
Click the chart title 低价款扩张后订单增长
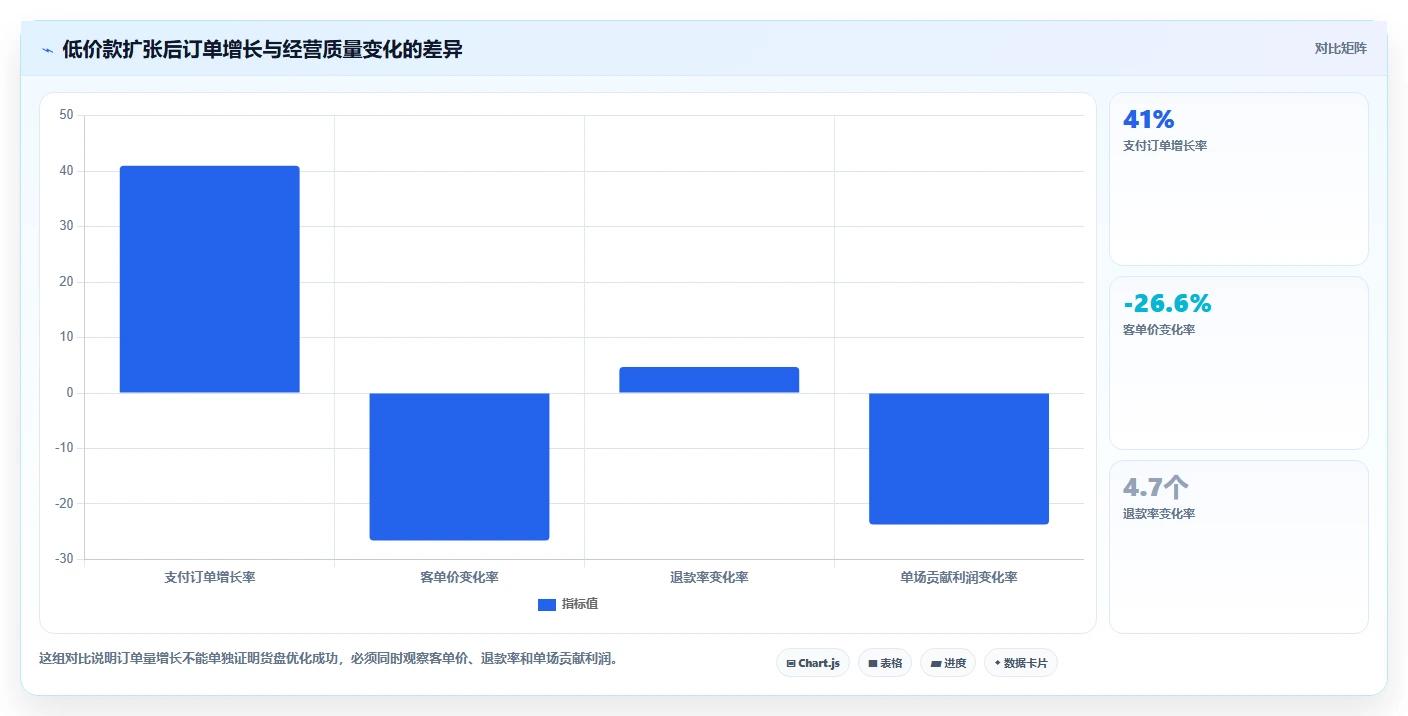pos(262,49)
